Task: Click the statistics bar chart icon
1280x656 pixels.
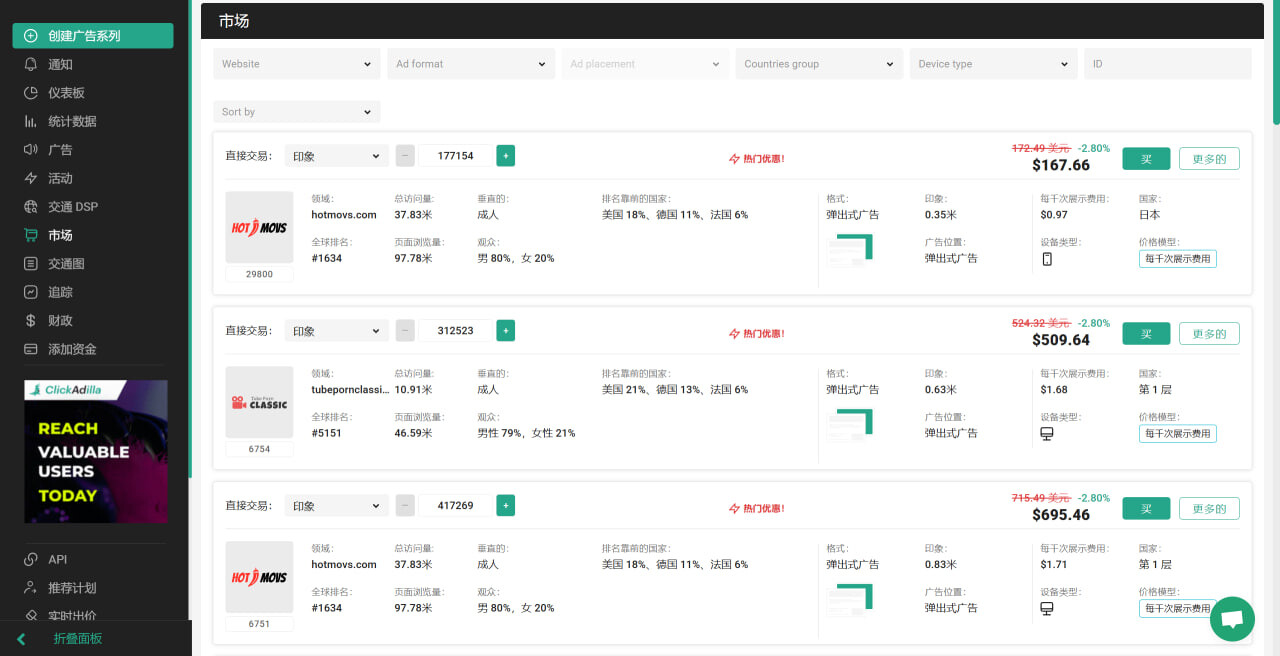Action: [x=31, y=121]
